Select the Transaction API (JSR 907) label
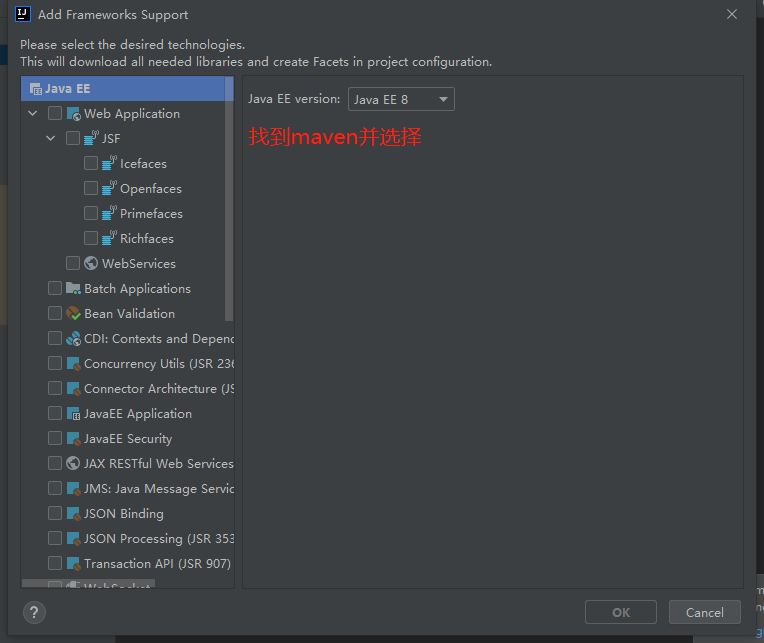 (x=157, y=564)
